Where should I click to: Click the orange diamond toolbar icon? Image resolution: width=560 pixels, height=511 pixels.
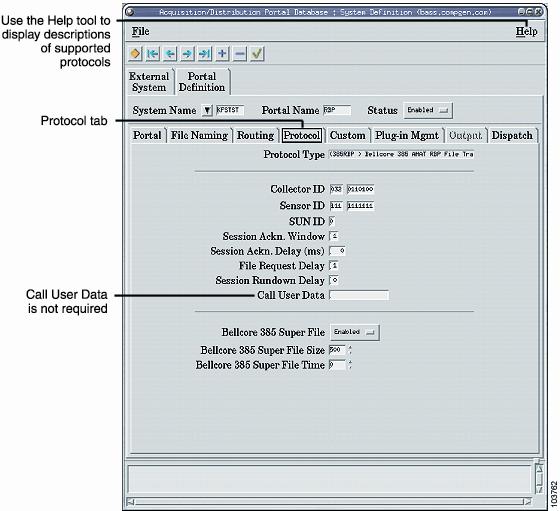pos(135,54)
